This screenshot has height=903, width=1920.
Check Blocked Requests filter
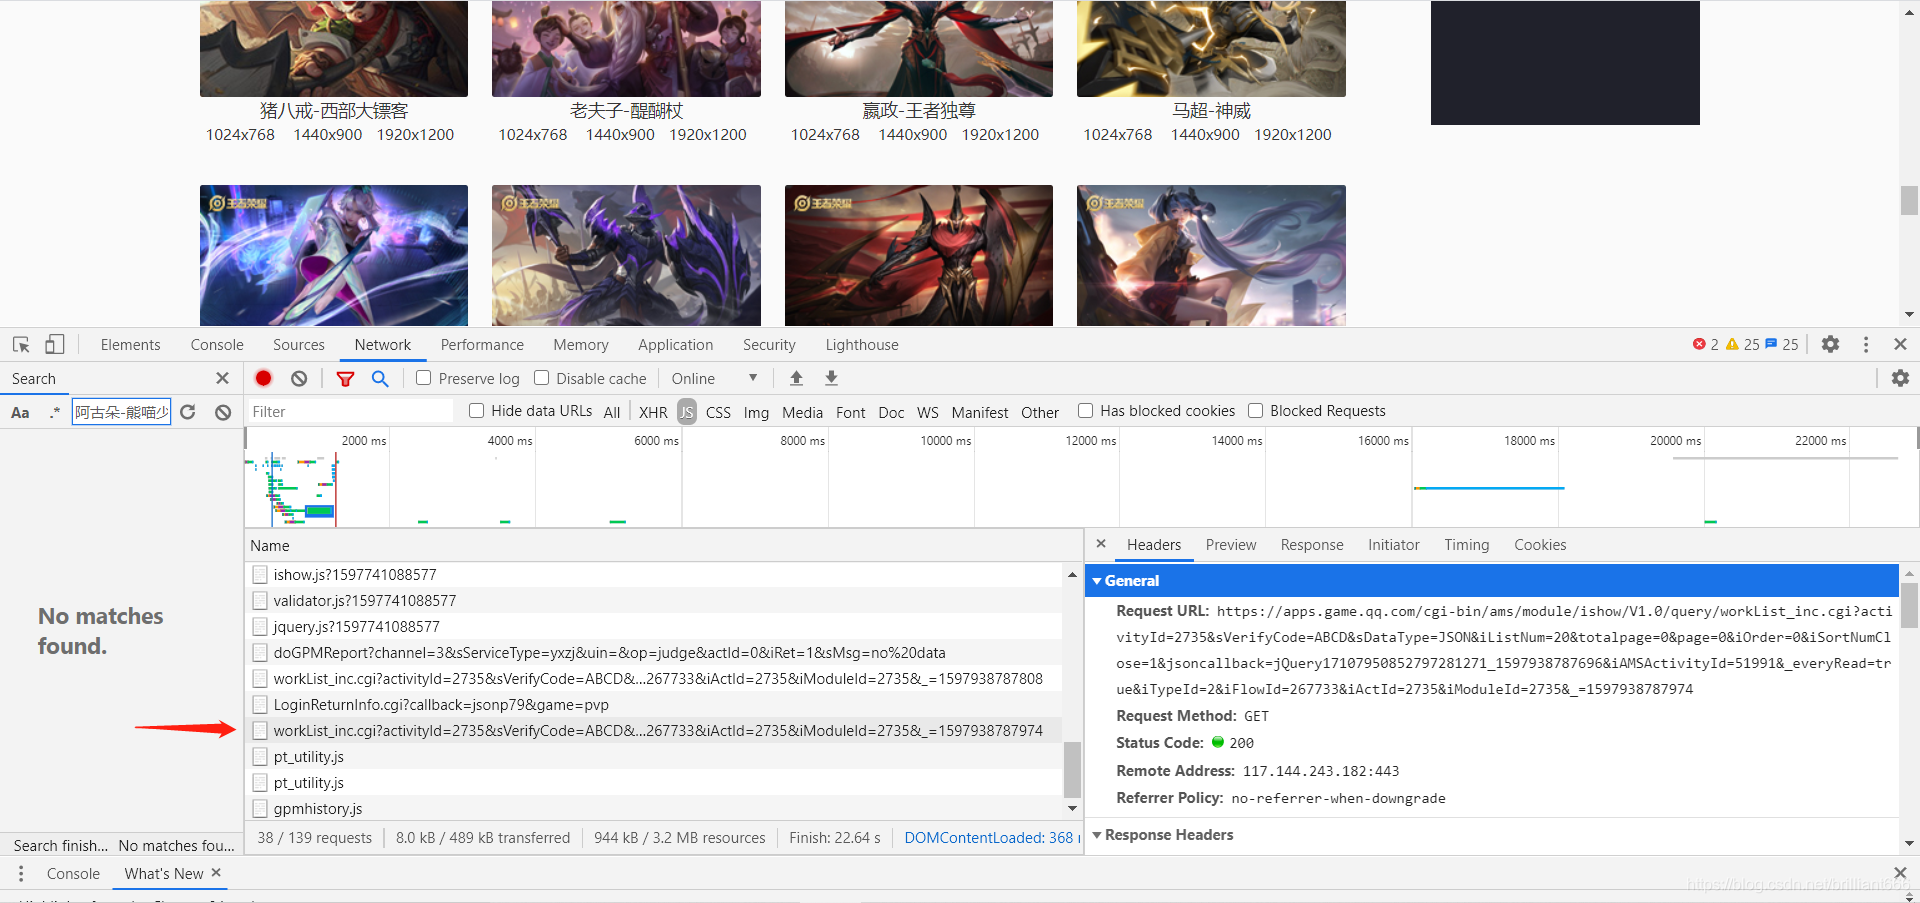point(1255,411)
